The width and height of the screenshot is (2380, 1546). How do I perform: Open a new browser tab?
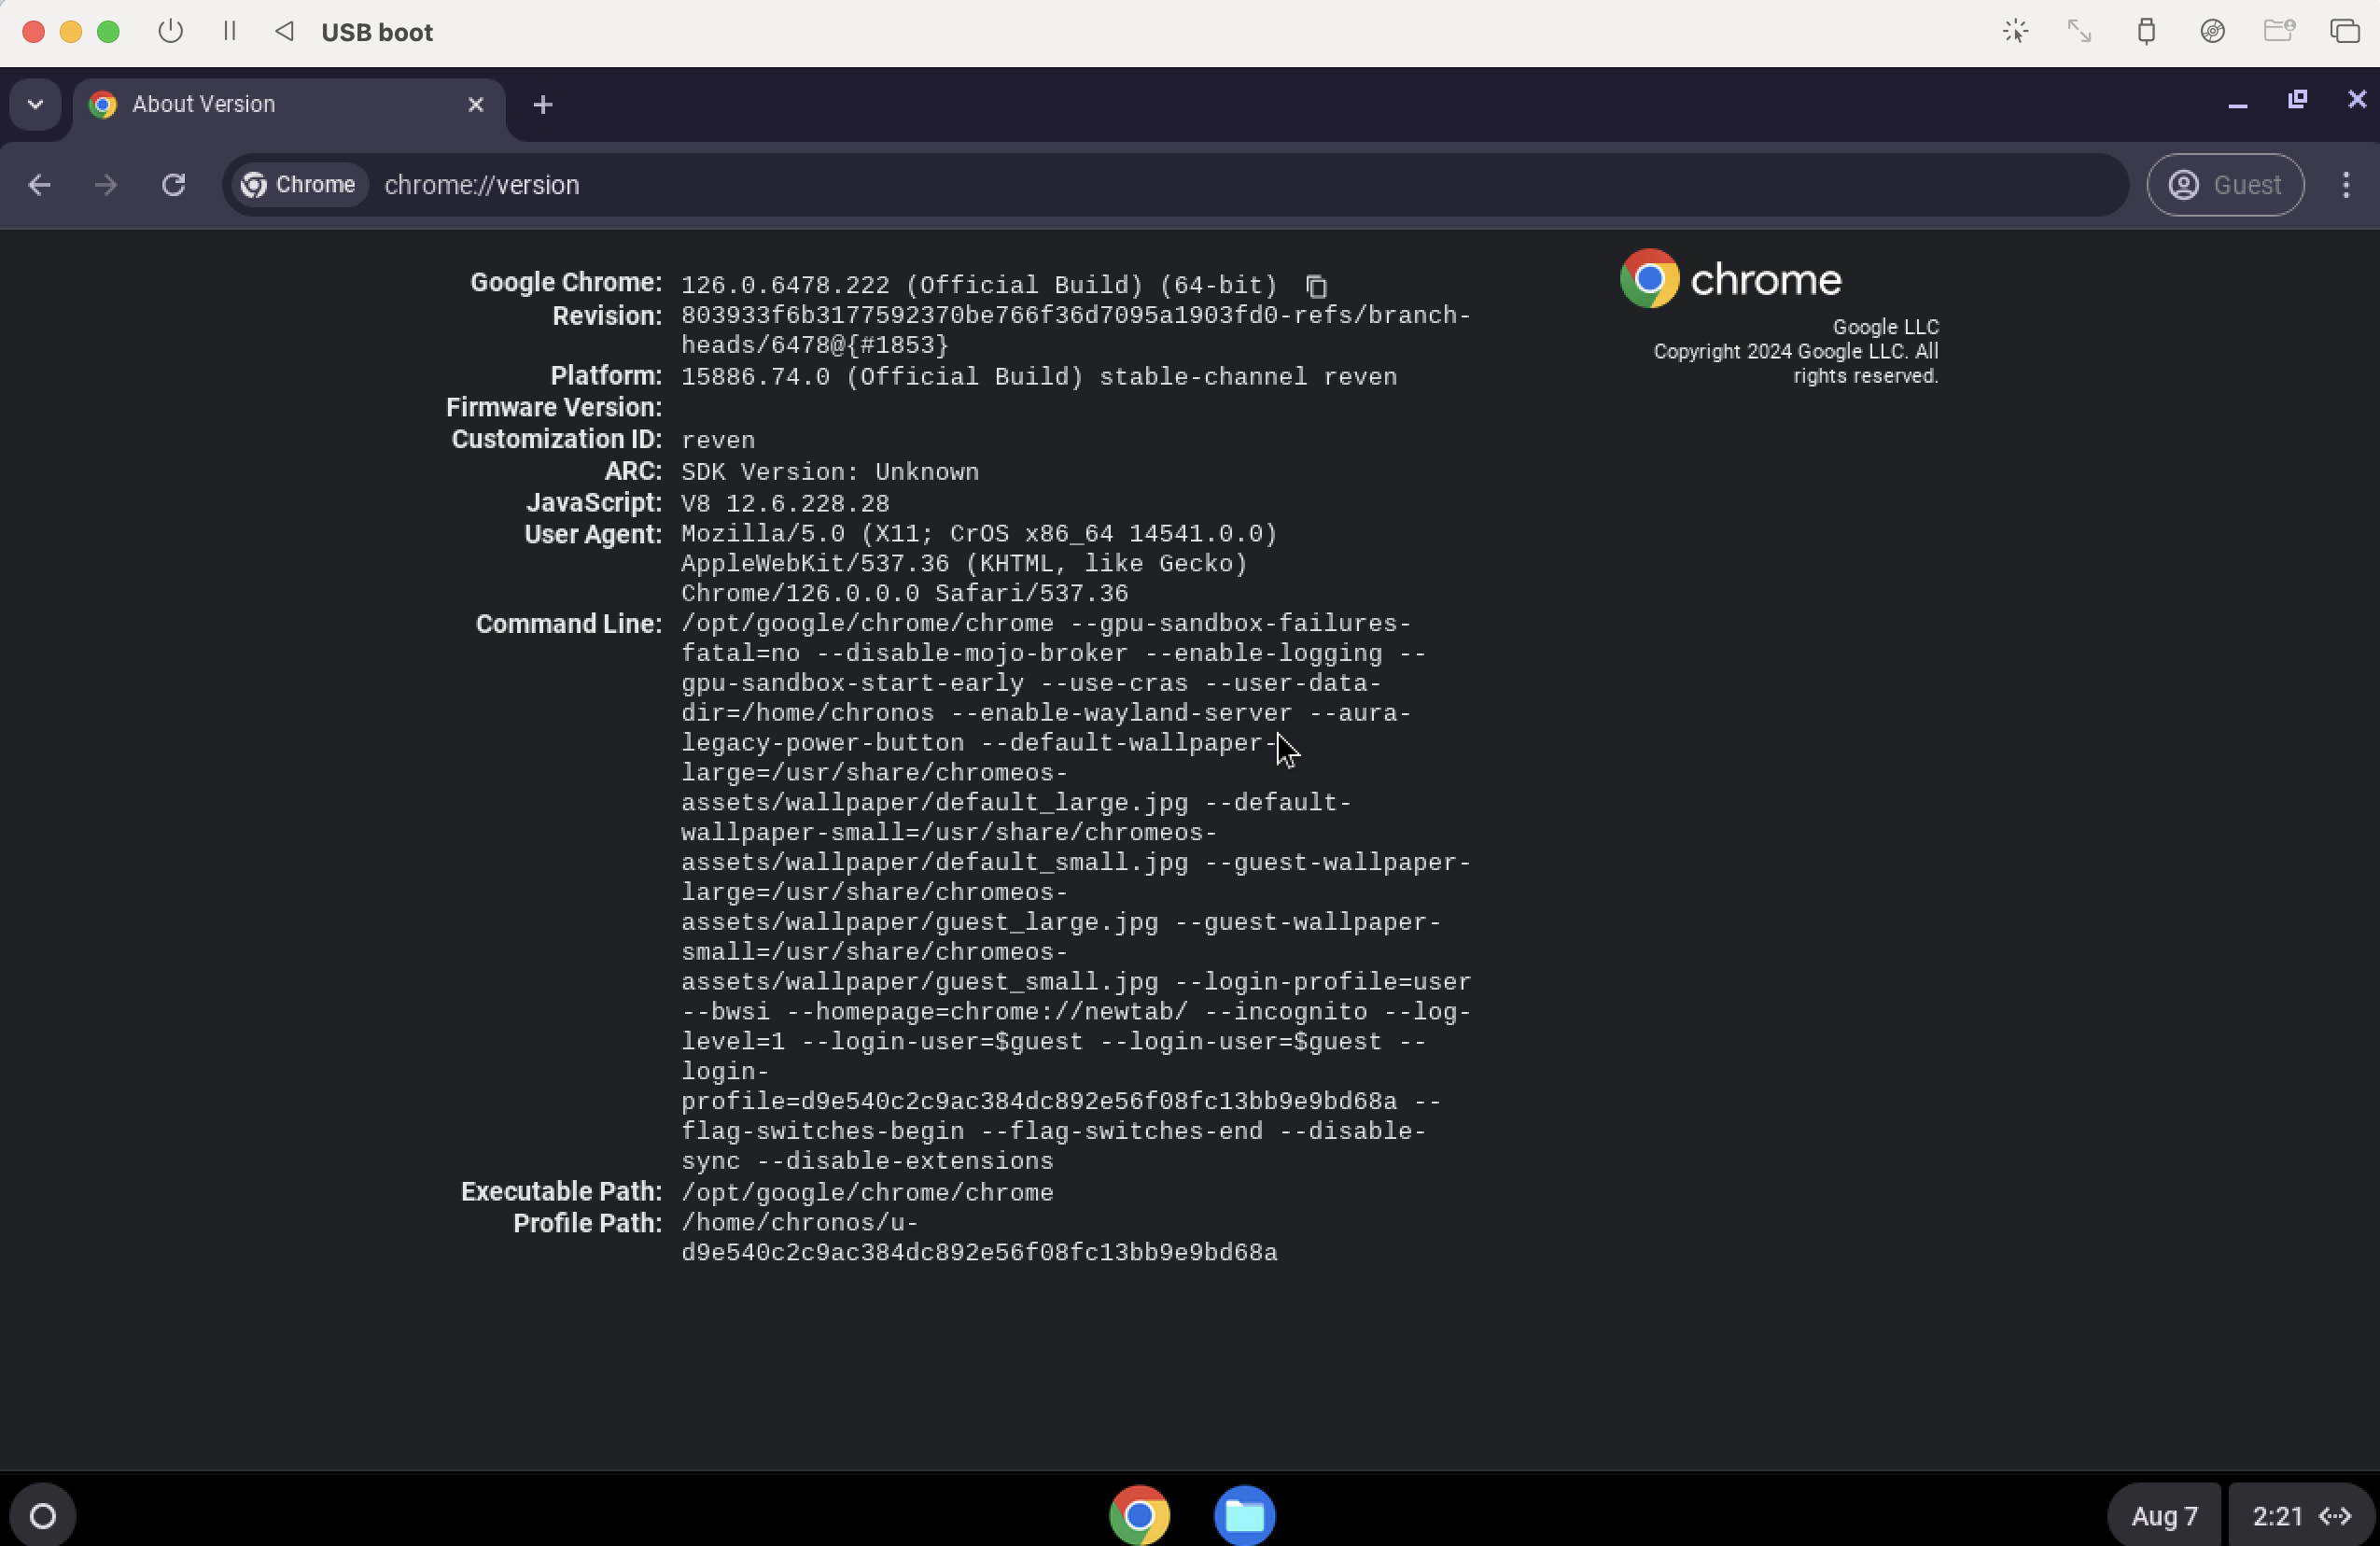coord(543,104)
